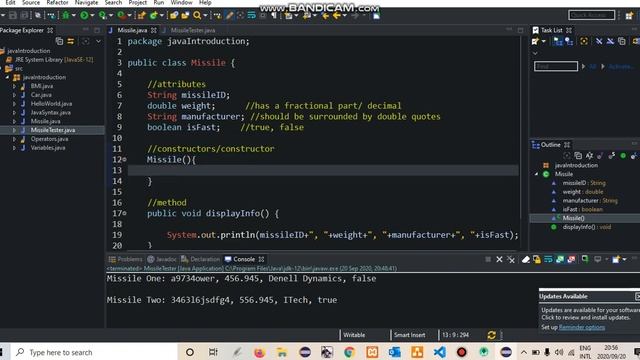Switch to the Problems tab

coord(125,259)
